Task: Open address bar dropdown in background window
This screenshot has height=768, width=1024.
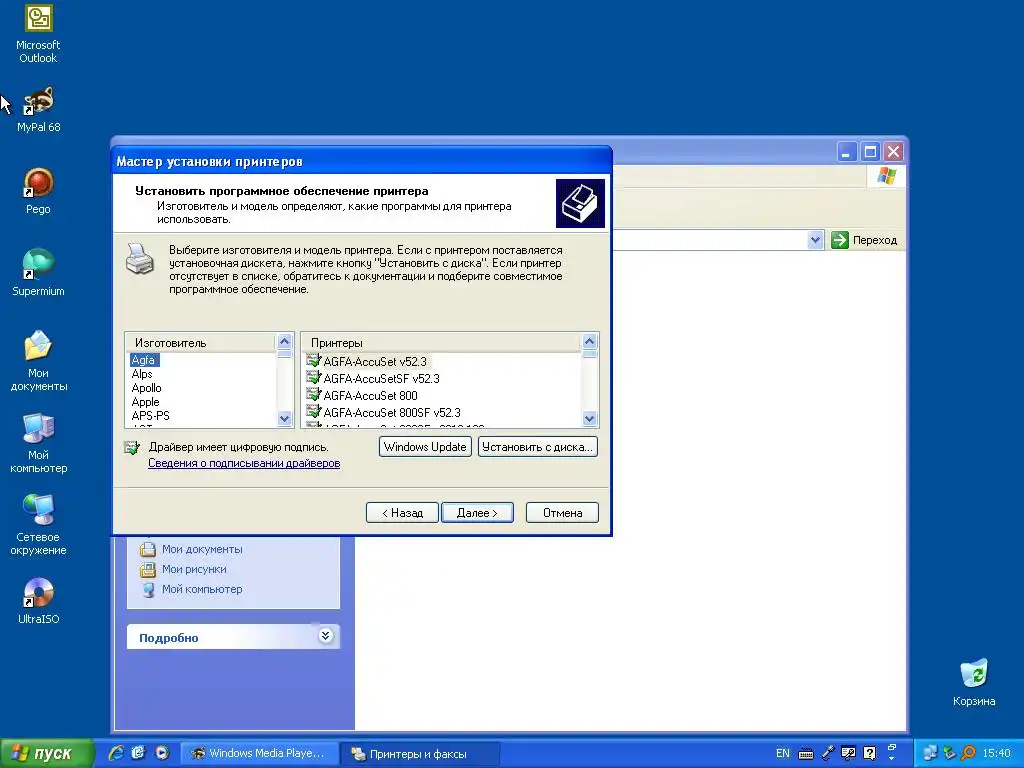Action: (815, 240)
